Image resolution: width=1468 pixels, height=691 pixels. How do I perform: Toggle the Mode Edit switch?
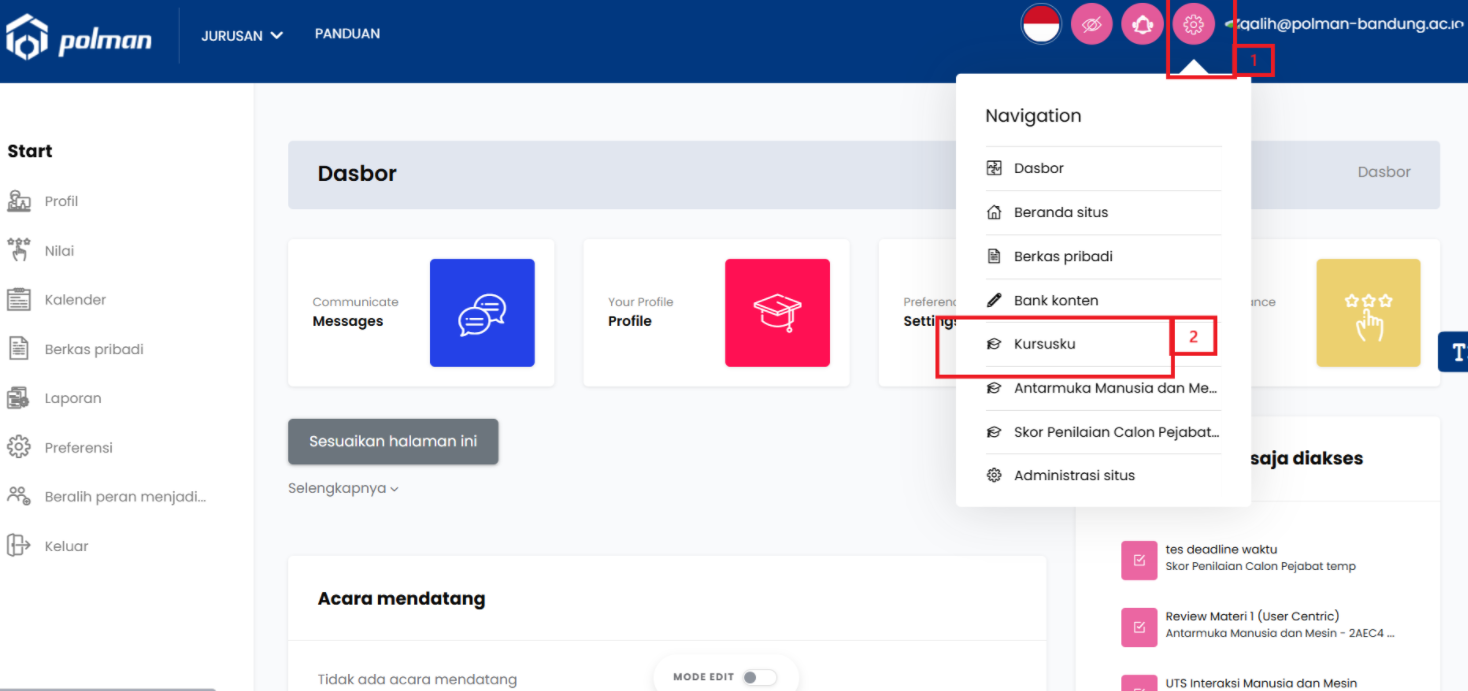[759, 677]
